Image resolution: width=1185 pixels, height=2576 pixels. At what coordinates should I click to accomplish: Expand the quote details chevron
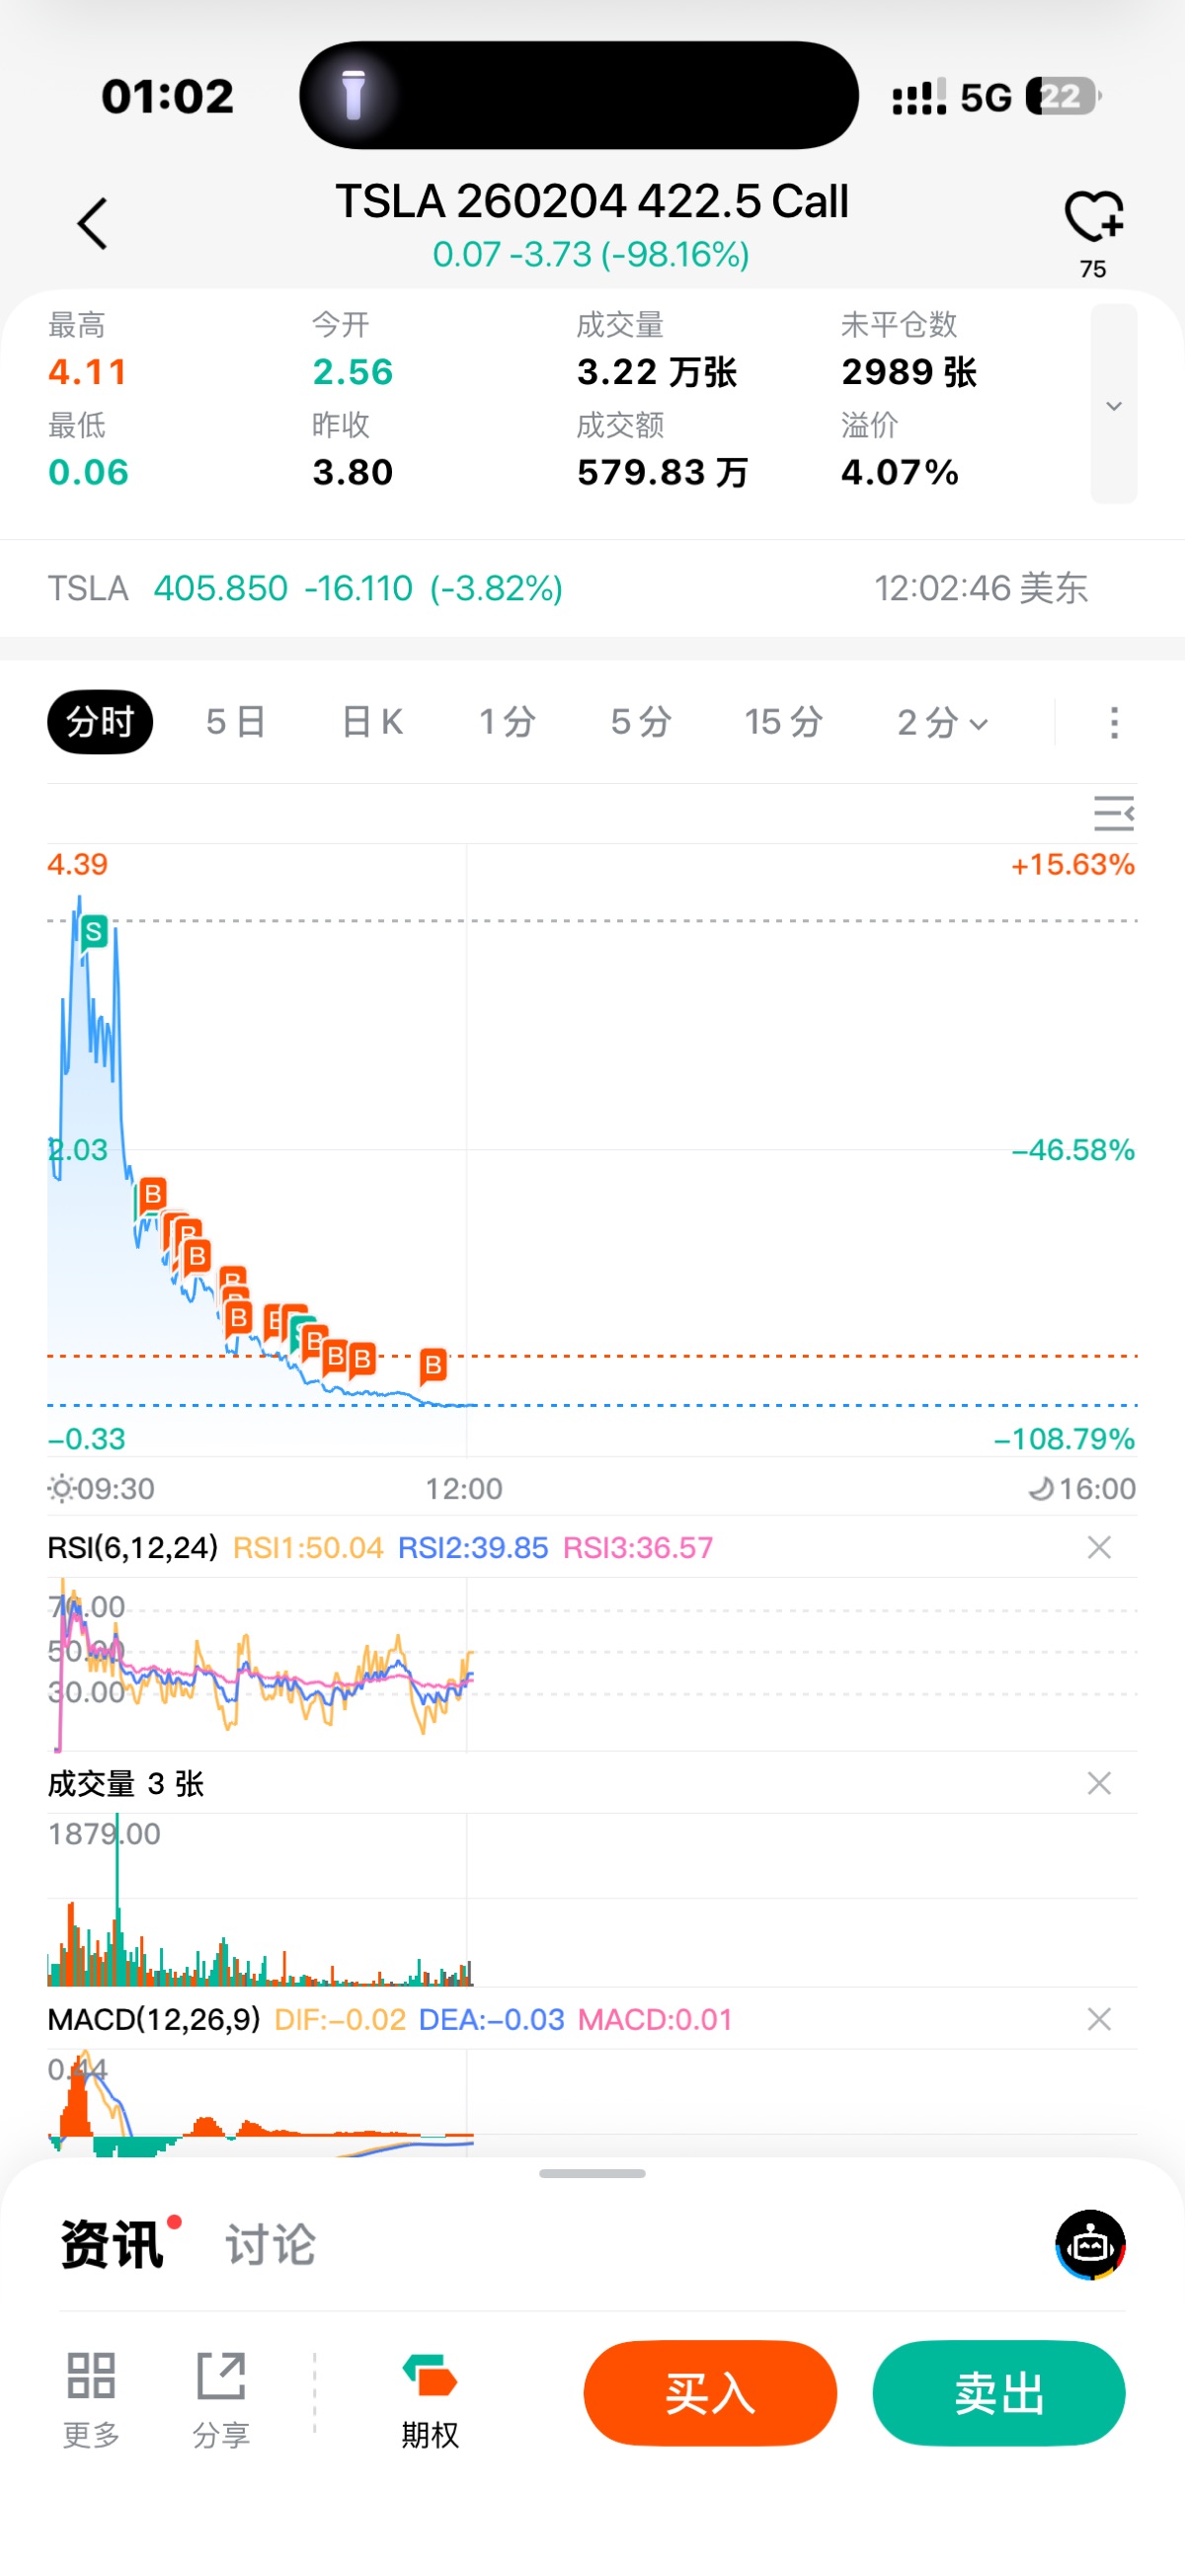[x=1113, y=405]
